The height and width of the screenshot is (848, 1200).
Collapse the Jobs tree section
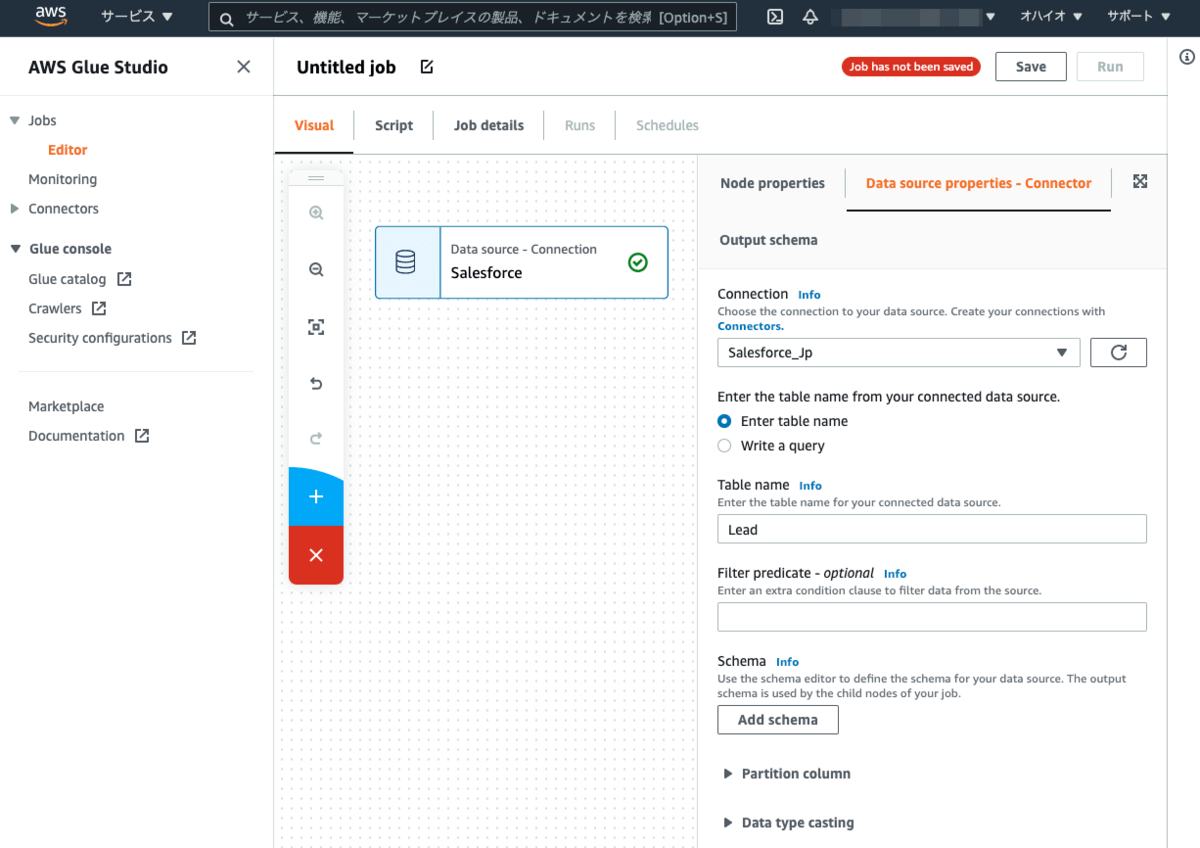tap(15, 120)
